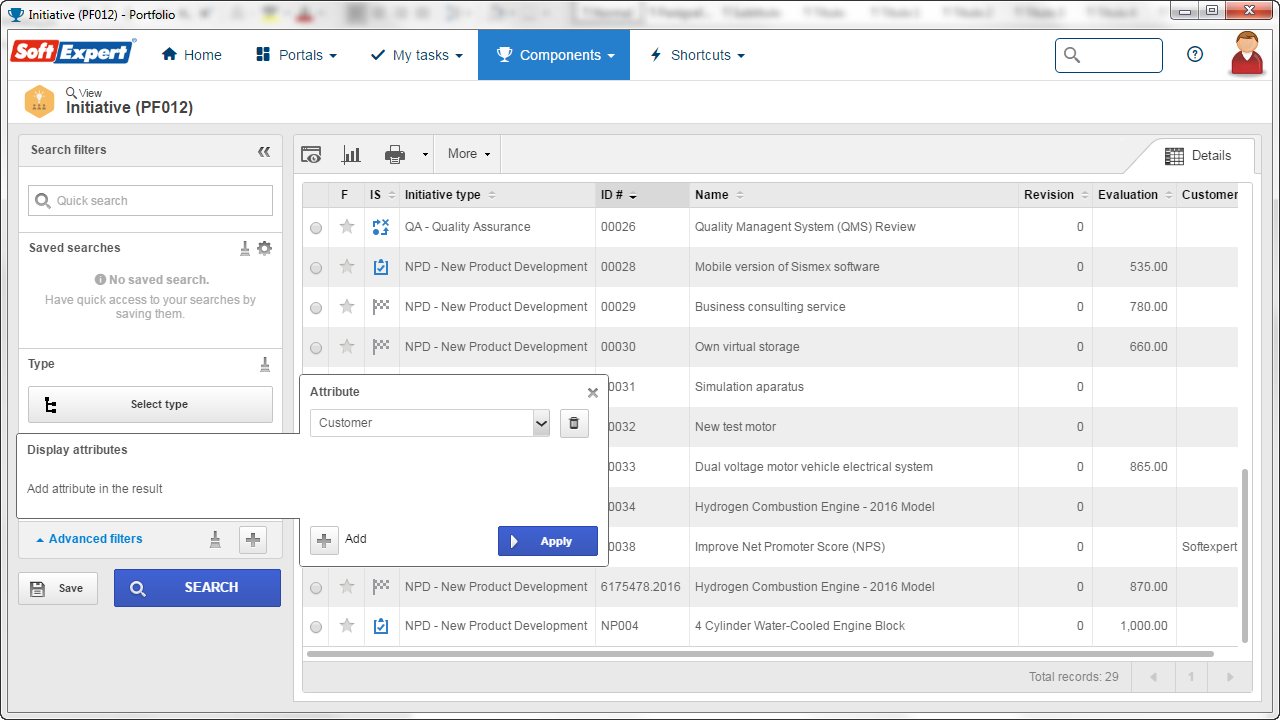This screenshot has width=1280, height=720.
Task: Sort by Name column
Action: [854, 195]
